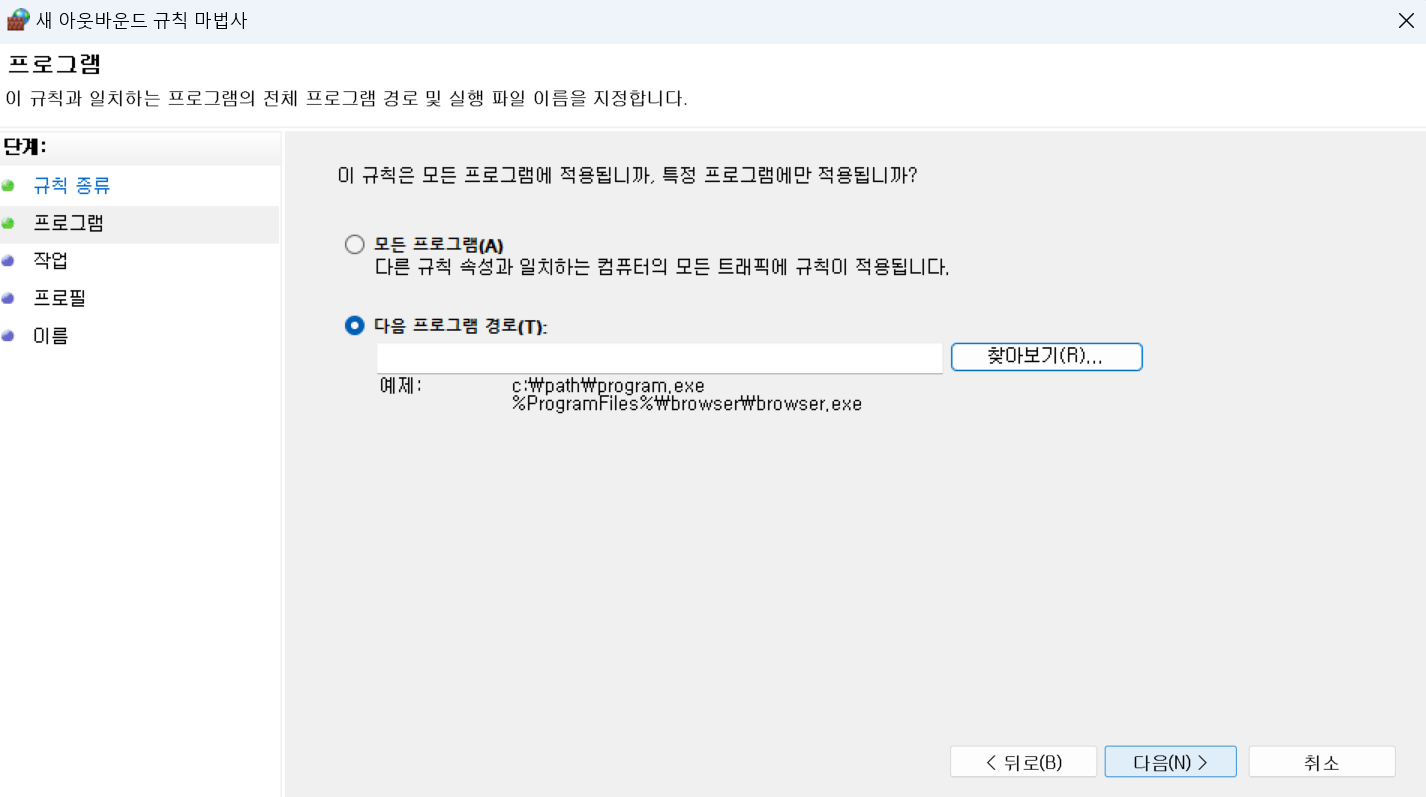1426x797 pixels.
Task: Click the program path input field
Action: pyautogui.click(x=659, y=358)
